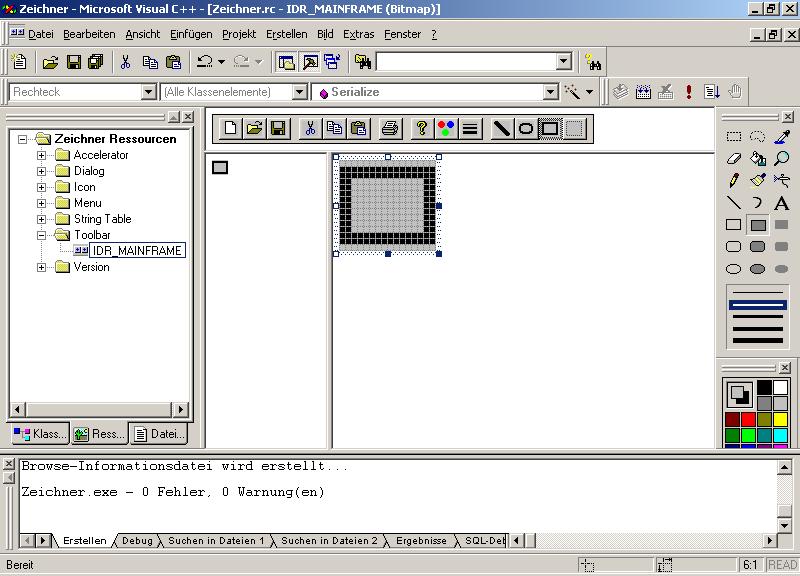The height and width of the screenshot is (576, 800).
Task: Click the diagonal line button in edited toolbar
Action: 501,128
